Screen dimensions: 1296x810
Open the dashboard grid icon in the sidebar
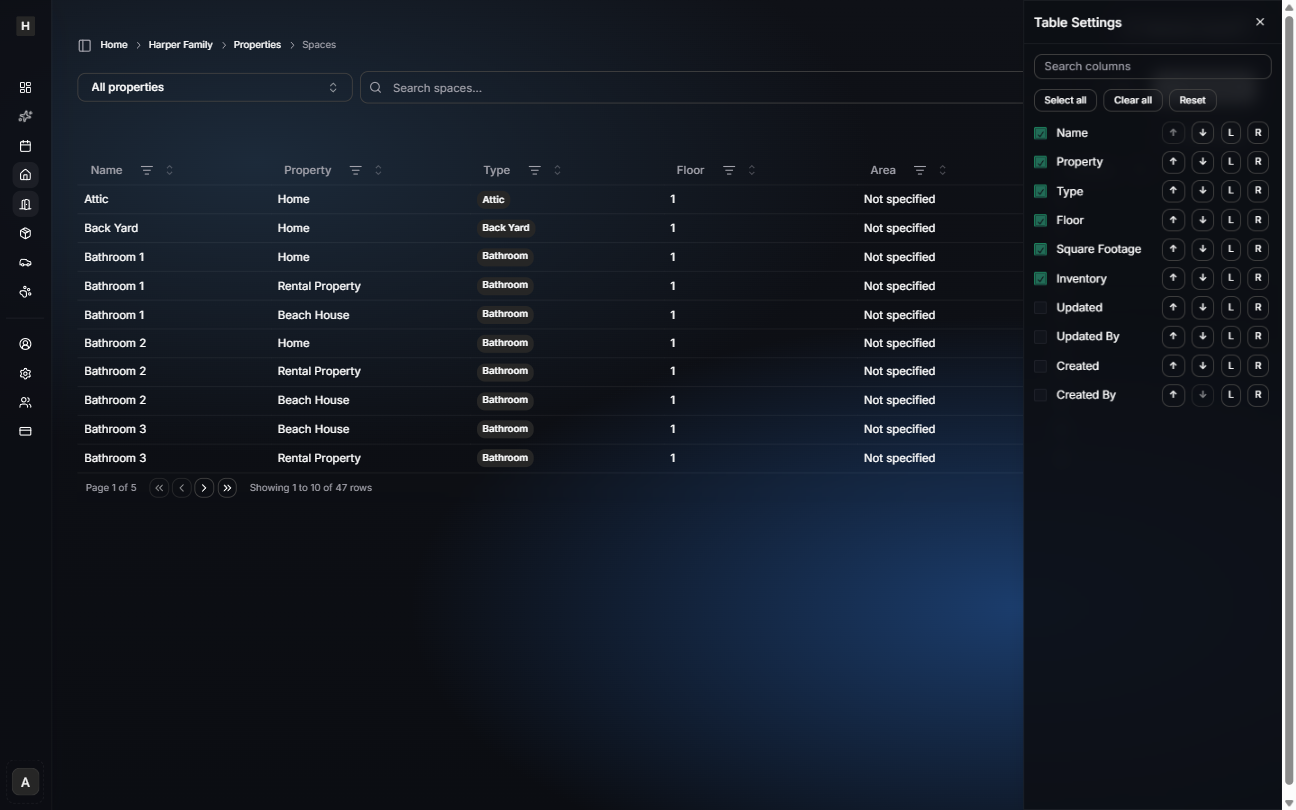[x=25, y=87]
